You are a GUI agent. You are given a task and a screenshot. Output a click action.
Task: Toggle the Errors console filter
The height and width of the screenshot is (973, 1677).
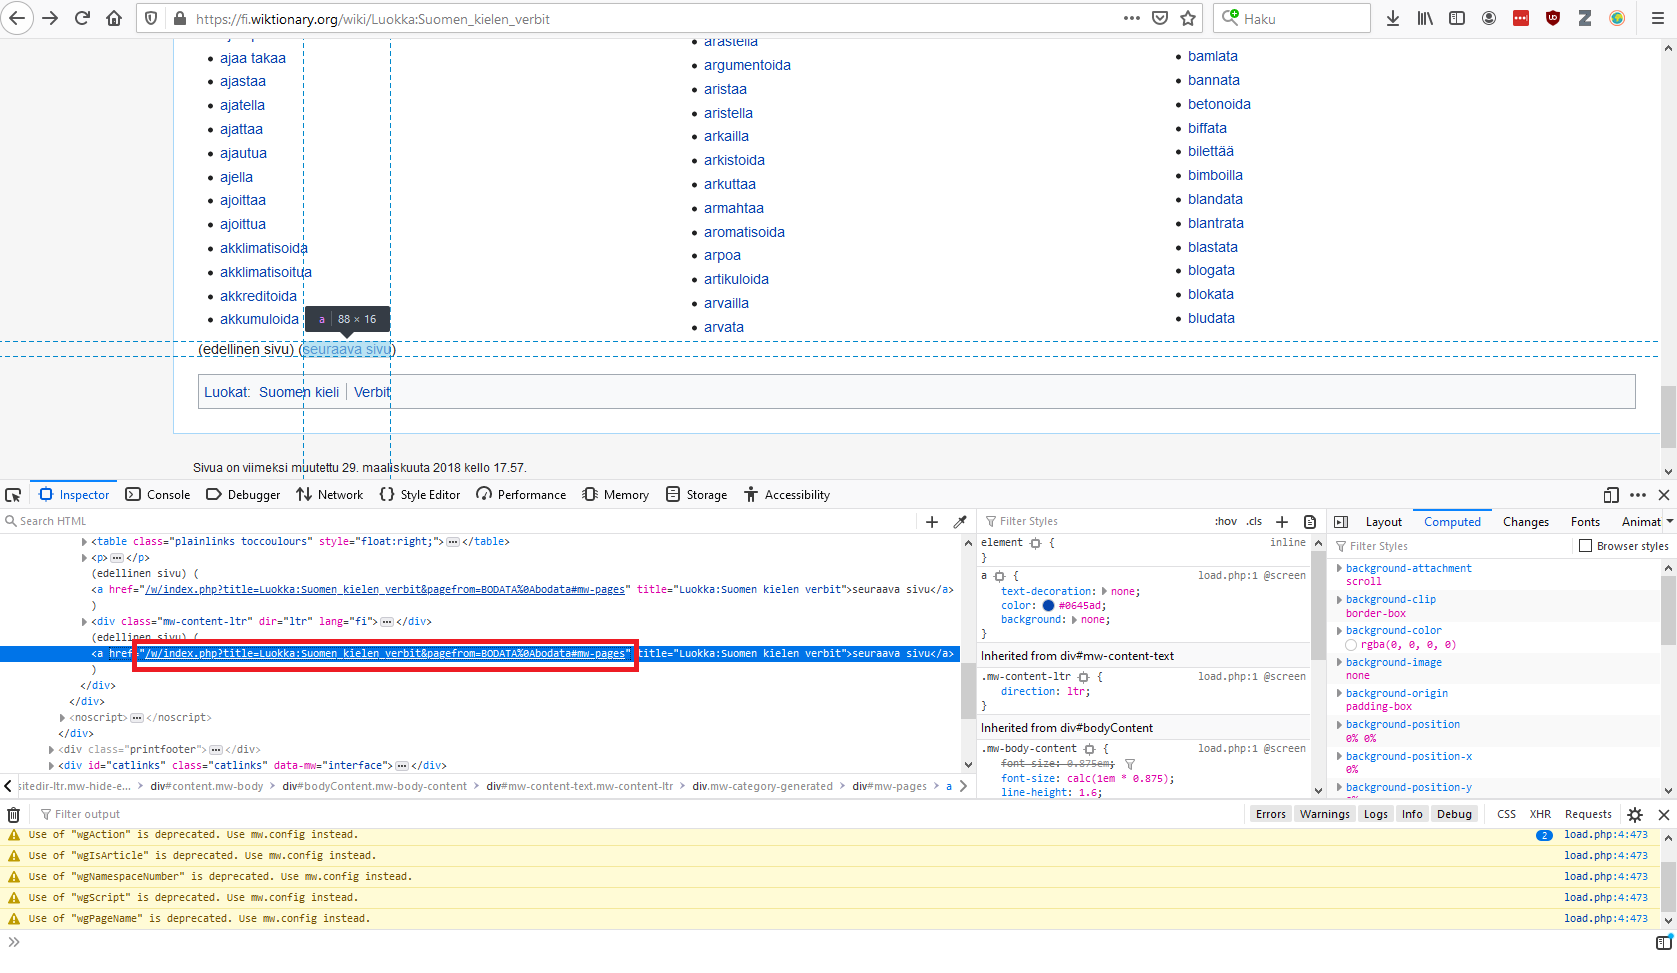pos(1270,814)
